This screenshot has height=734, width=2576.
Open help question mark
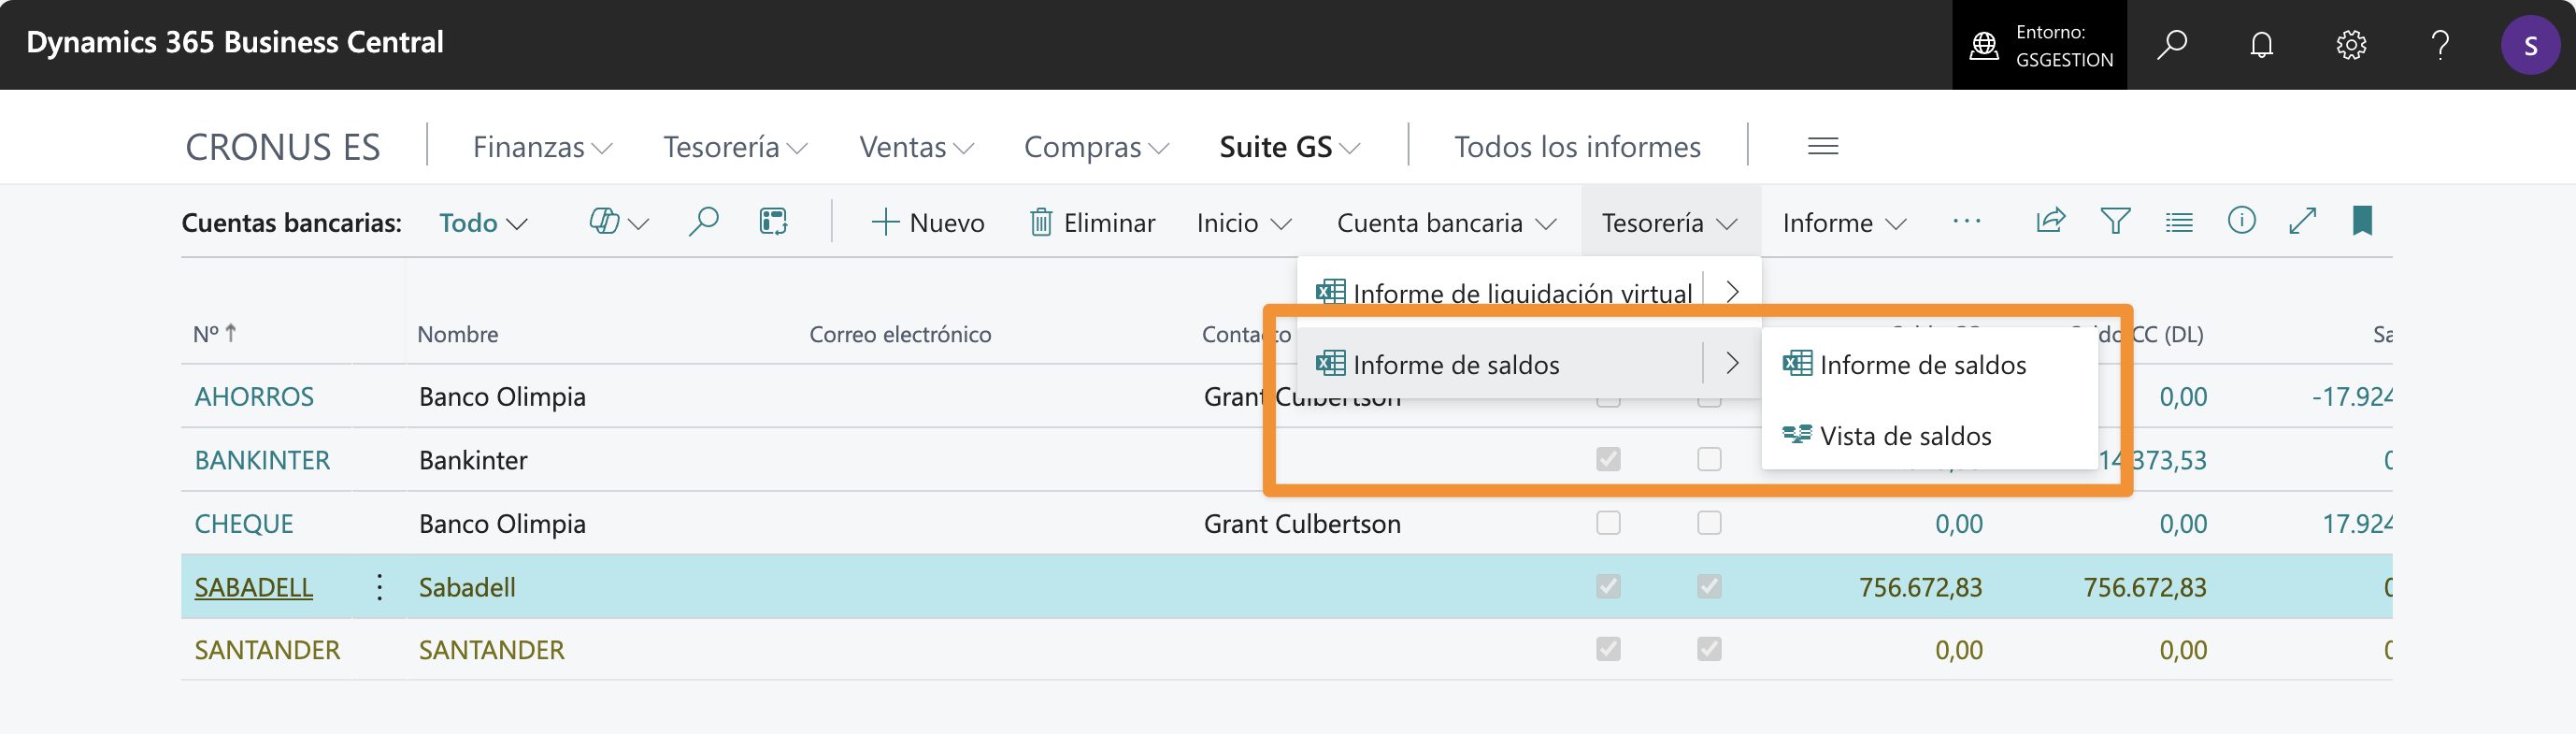[x=2440, y=45]
